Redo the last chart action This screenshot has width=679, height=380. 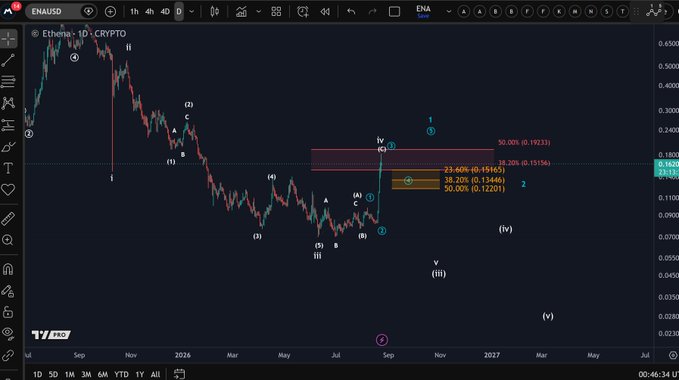372,12
